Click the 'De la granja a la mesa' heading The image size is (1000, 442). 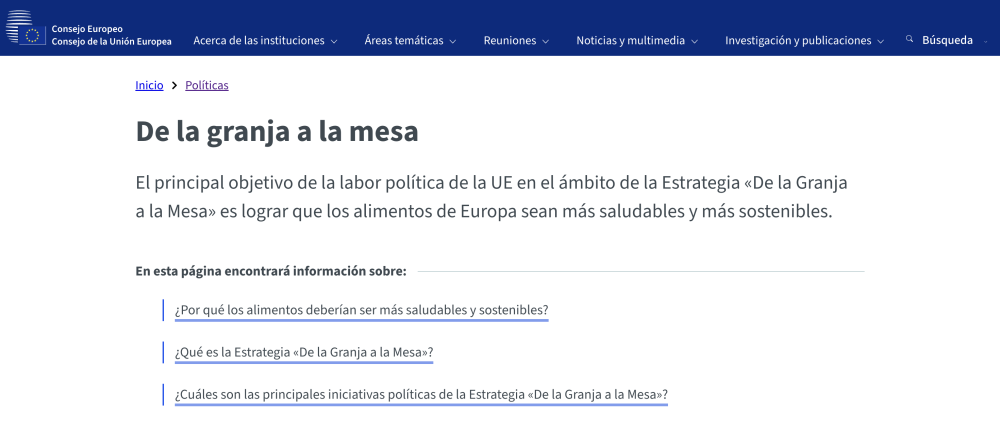click(277, 132)
